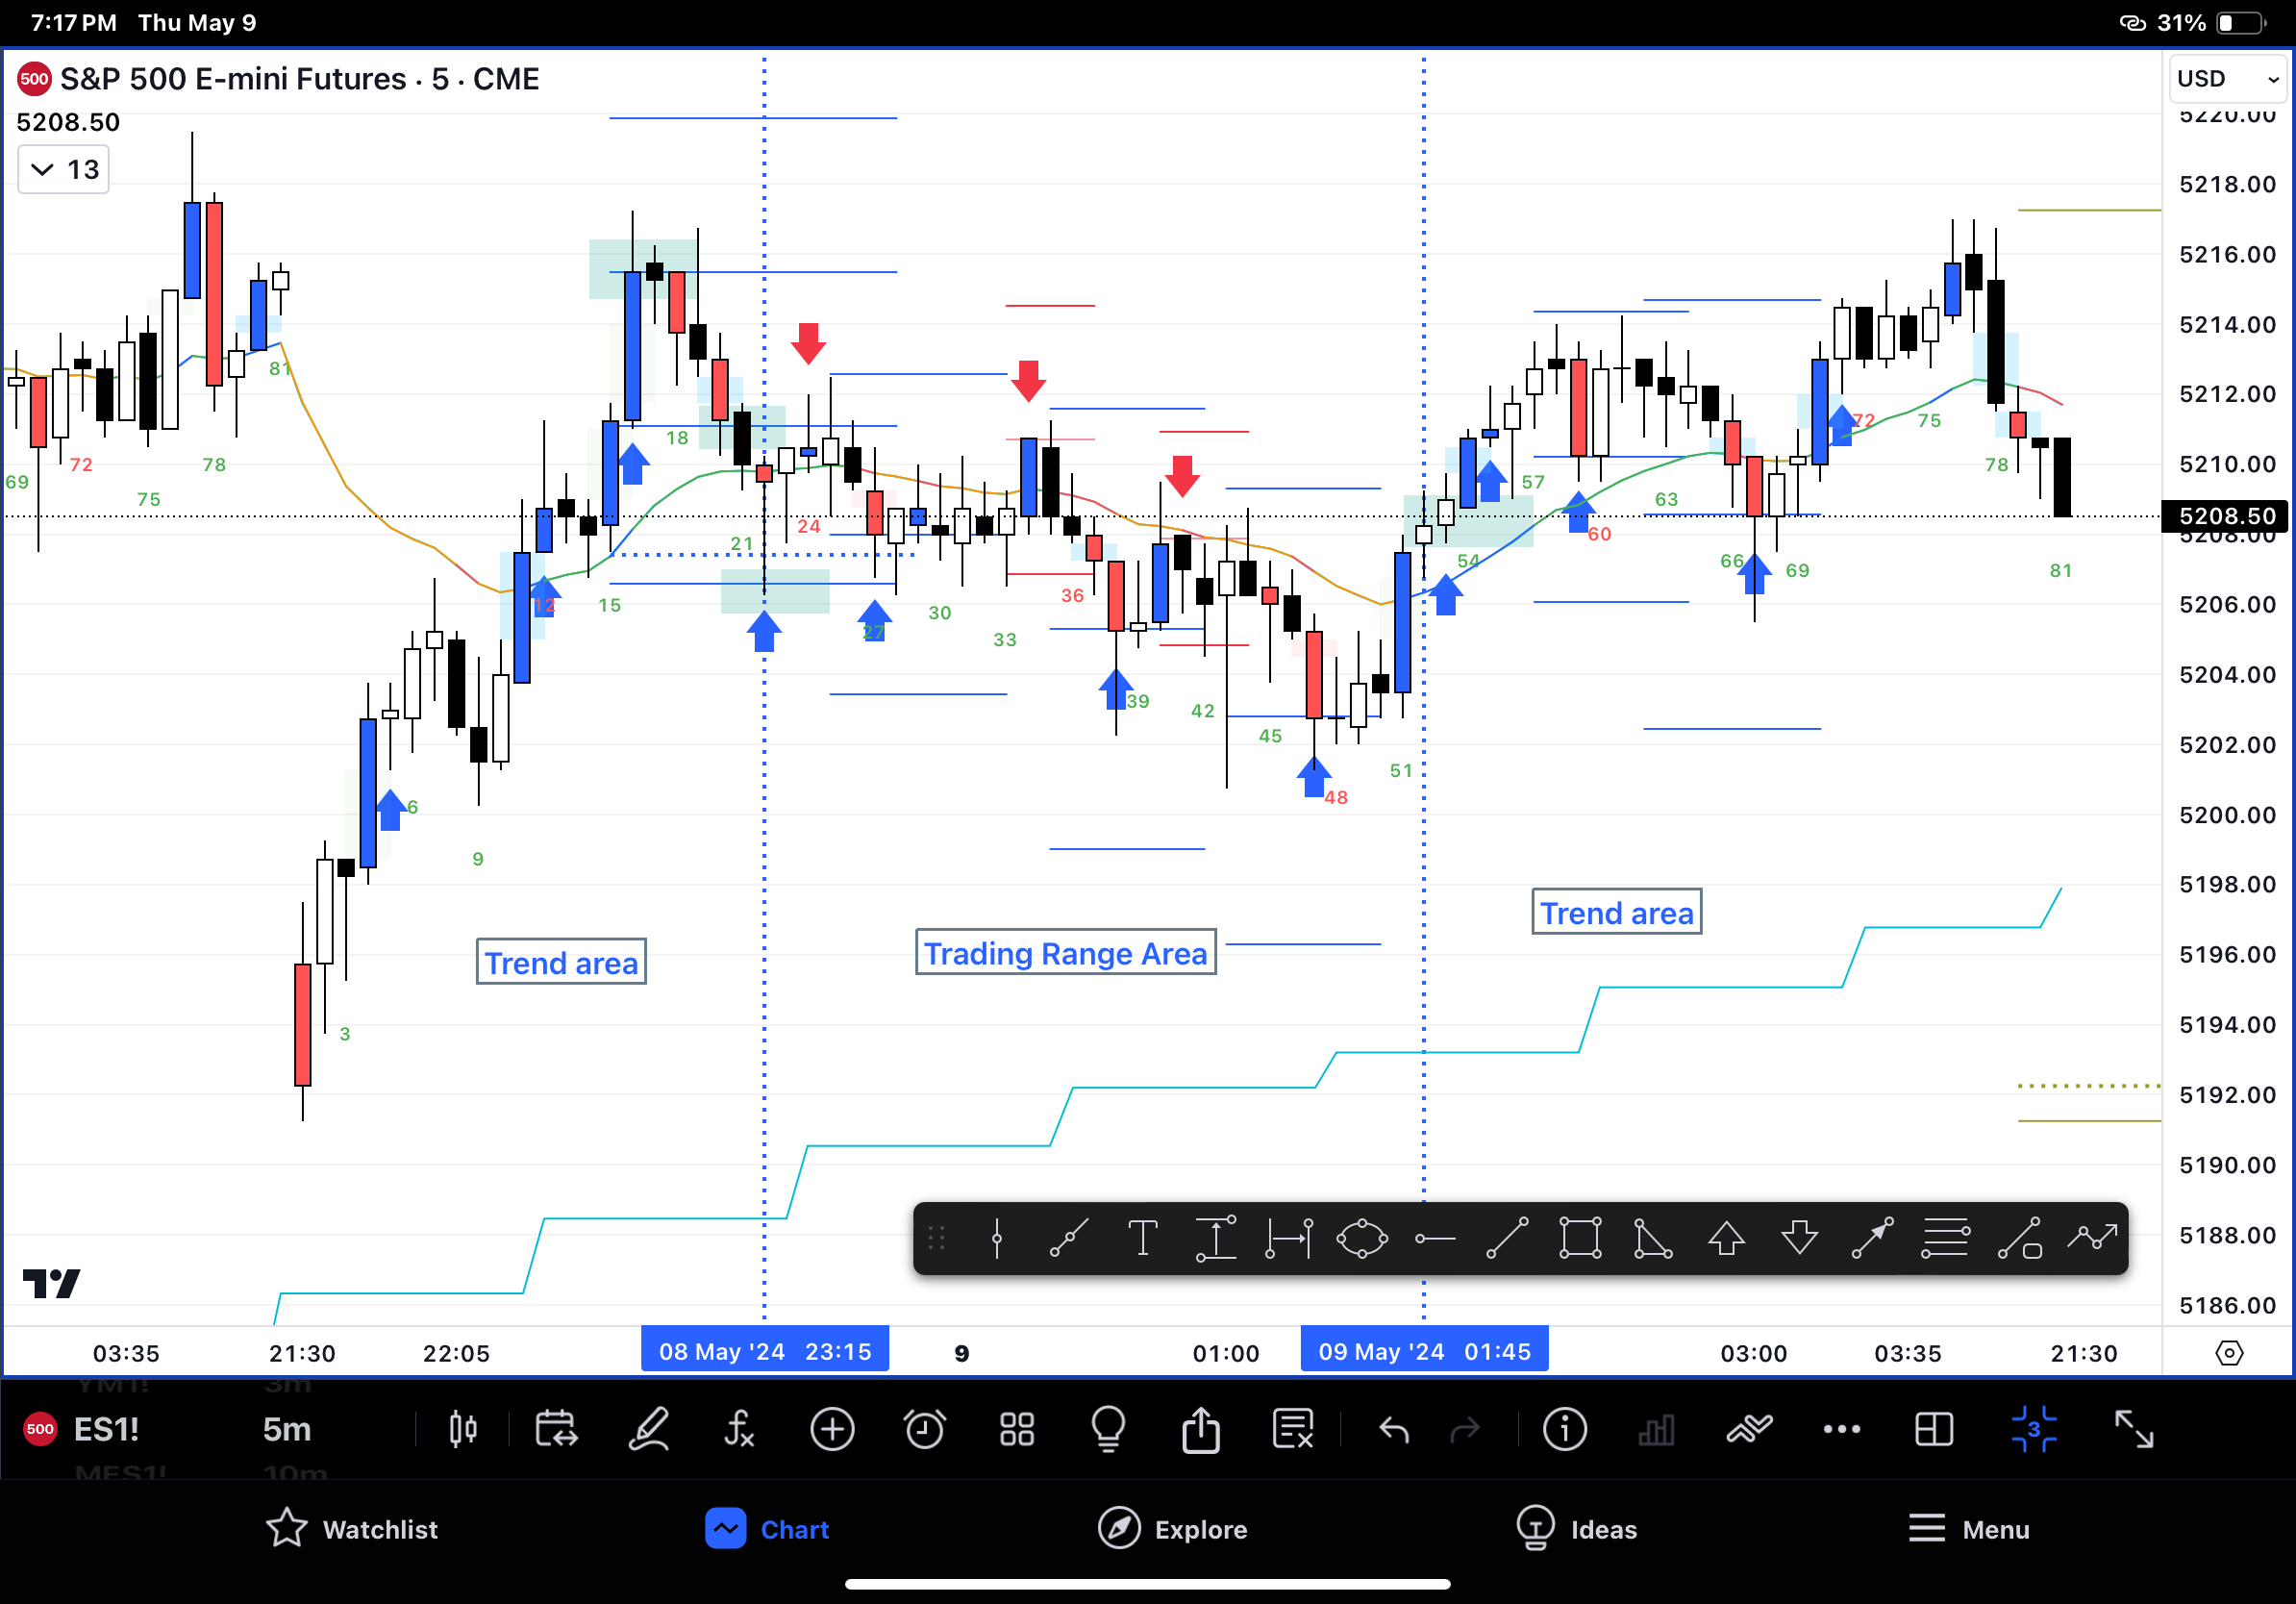This screenshot has height=1604, width=2296.
Task: Select the 09 May '24 01:45 timeline marker
Action: 1424,1349
